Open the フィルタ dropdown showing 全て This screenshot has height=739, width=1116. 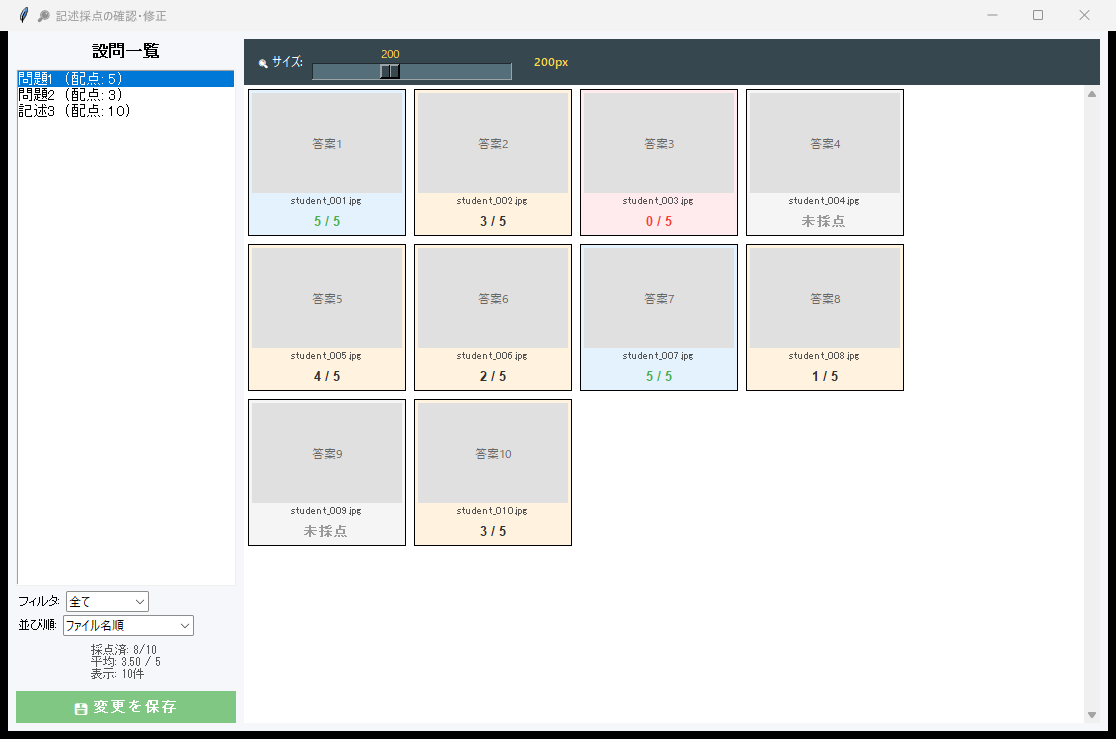107,601
